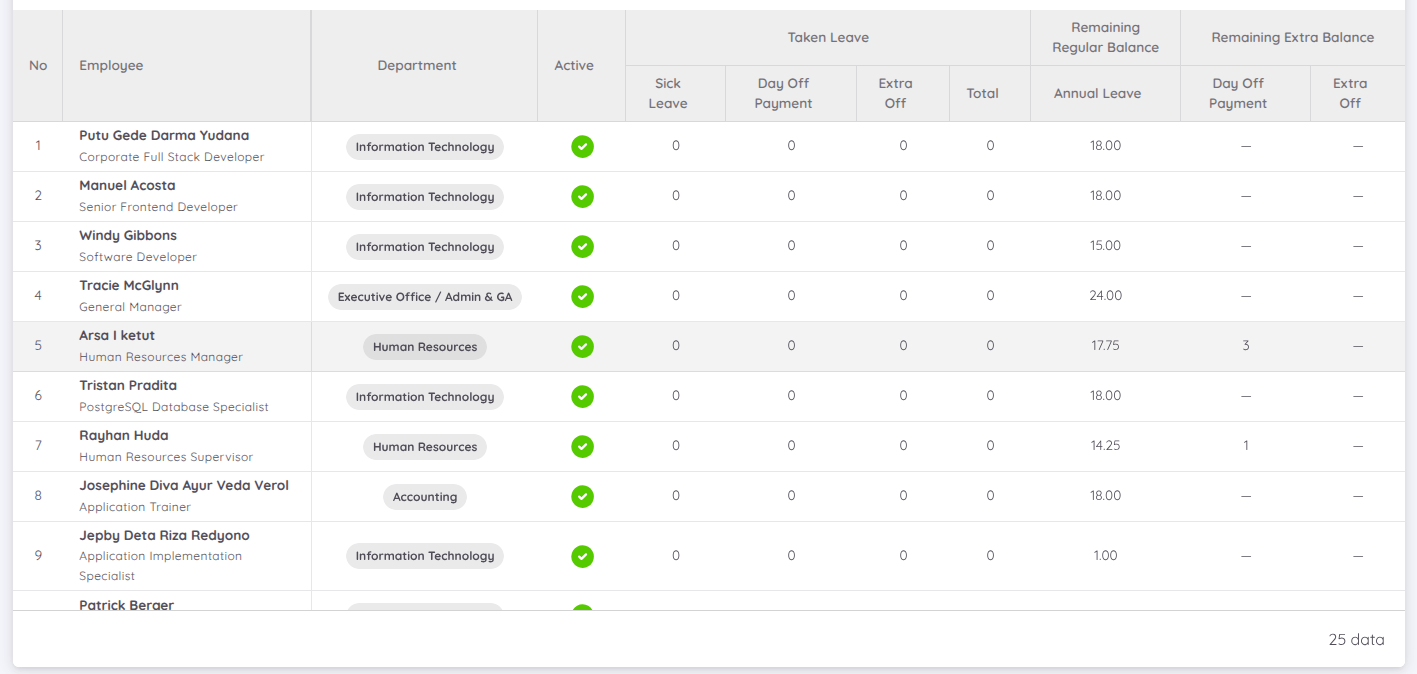Click the active checkmark beside Rayhan Huda
Screen dimensions: 1417x674
coord(582,446)
